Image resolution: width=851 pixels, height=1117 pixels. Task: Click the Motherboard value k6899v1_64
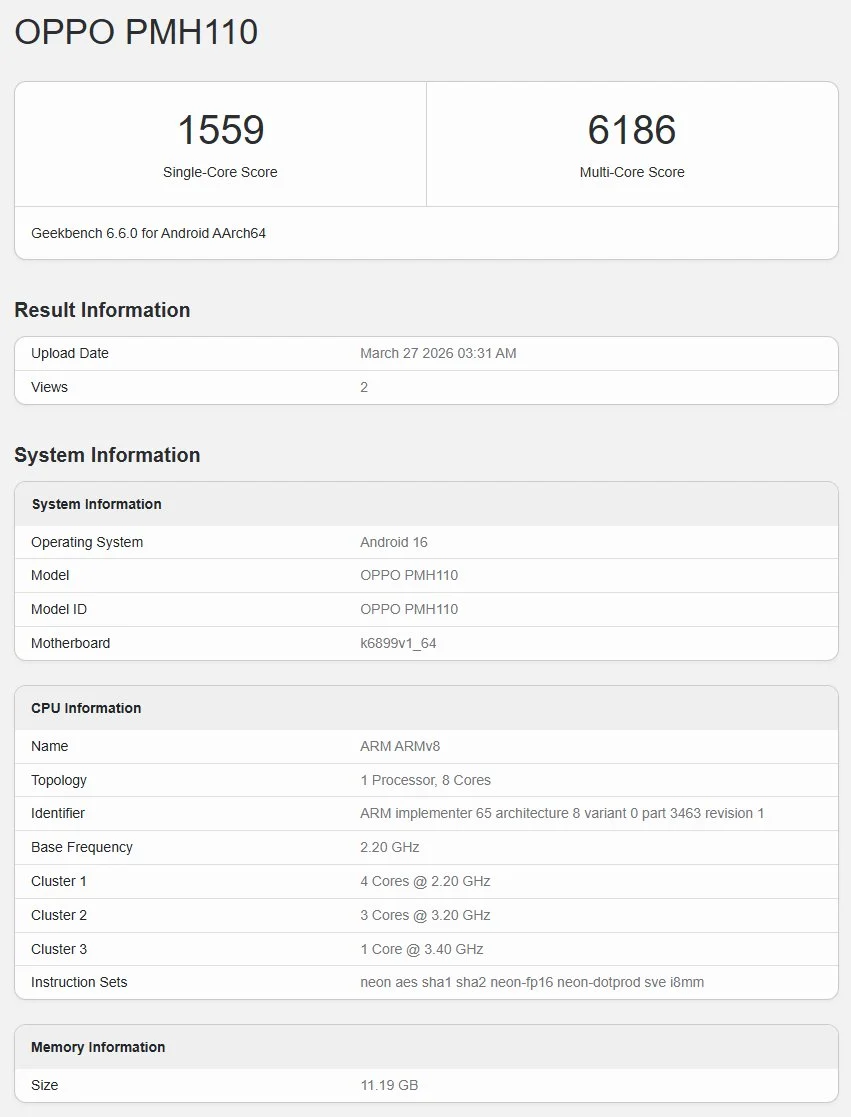coord(399,643)
